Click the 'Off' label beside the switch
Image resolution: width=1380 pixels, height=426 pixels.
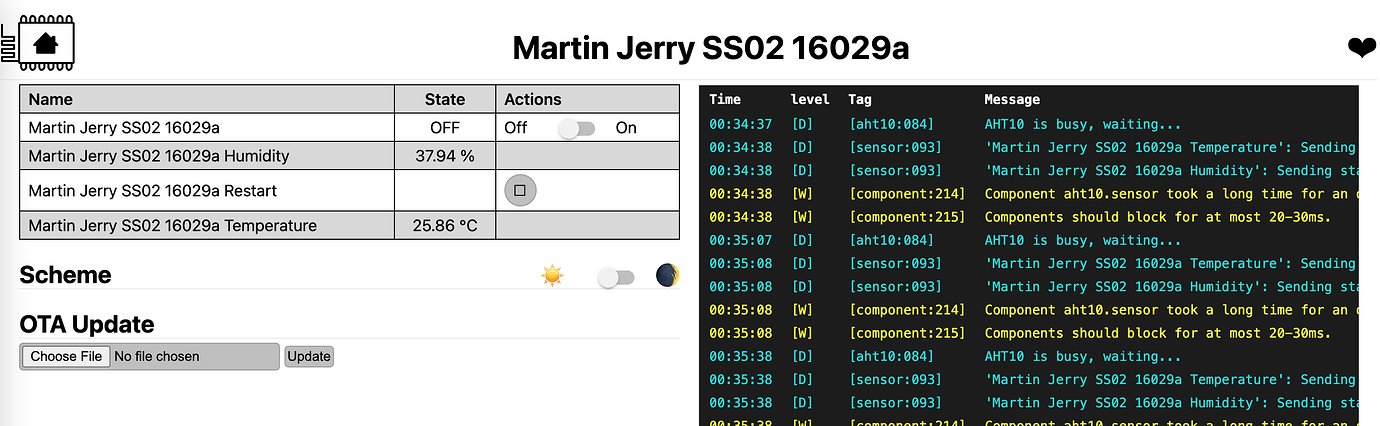point(516,128)
